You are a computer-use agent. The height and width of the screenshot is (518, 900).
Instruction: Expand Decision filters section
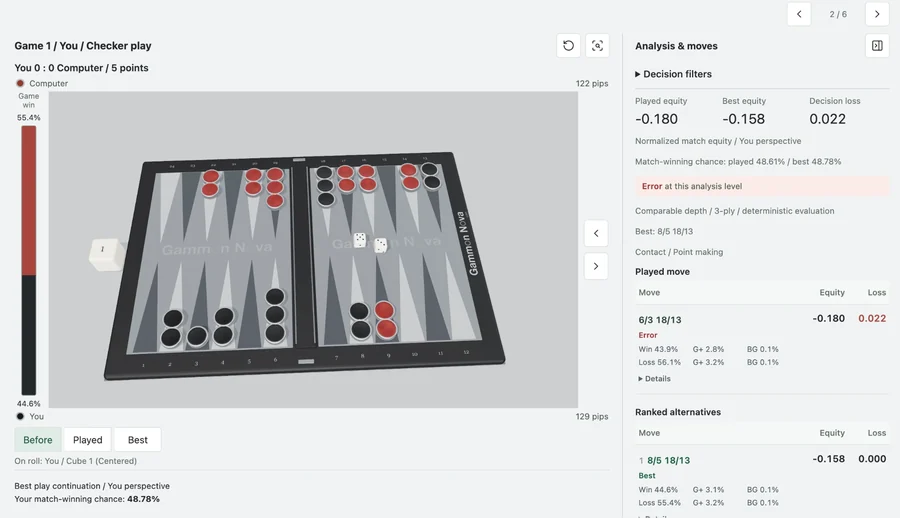point(673,74)
